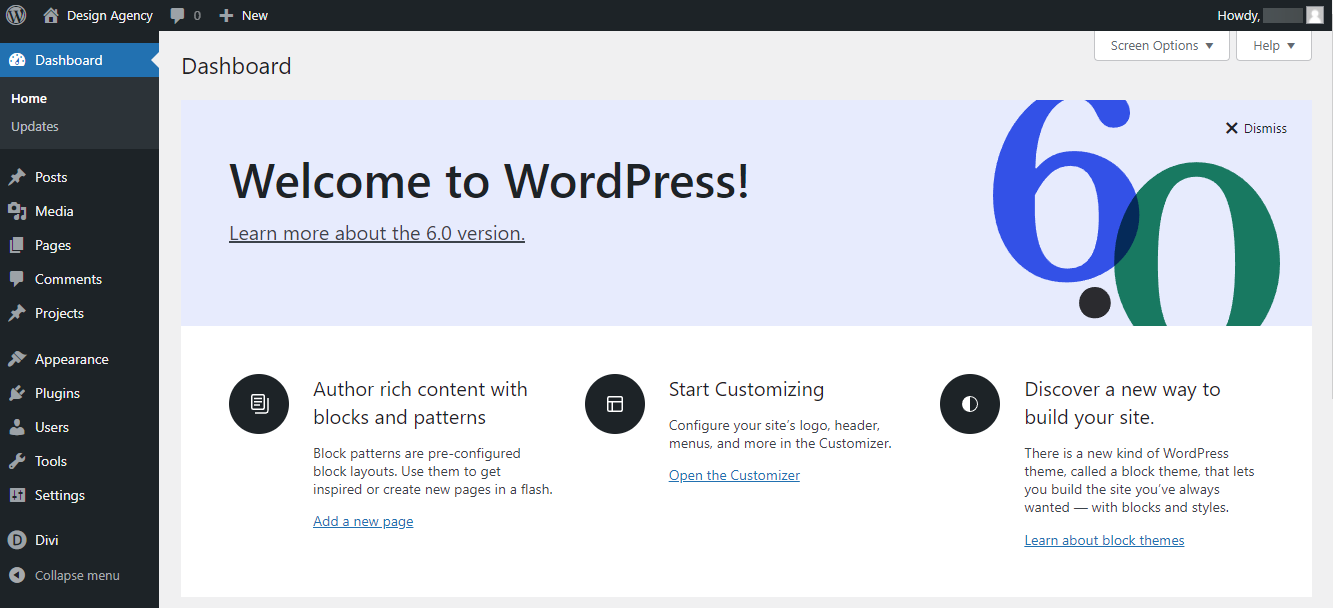Click the Start Customizing heading

746,389
